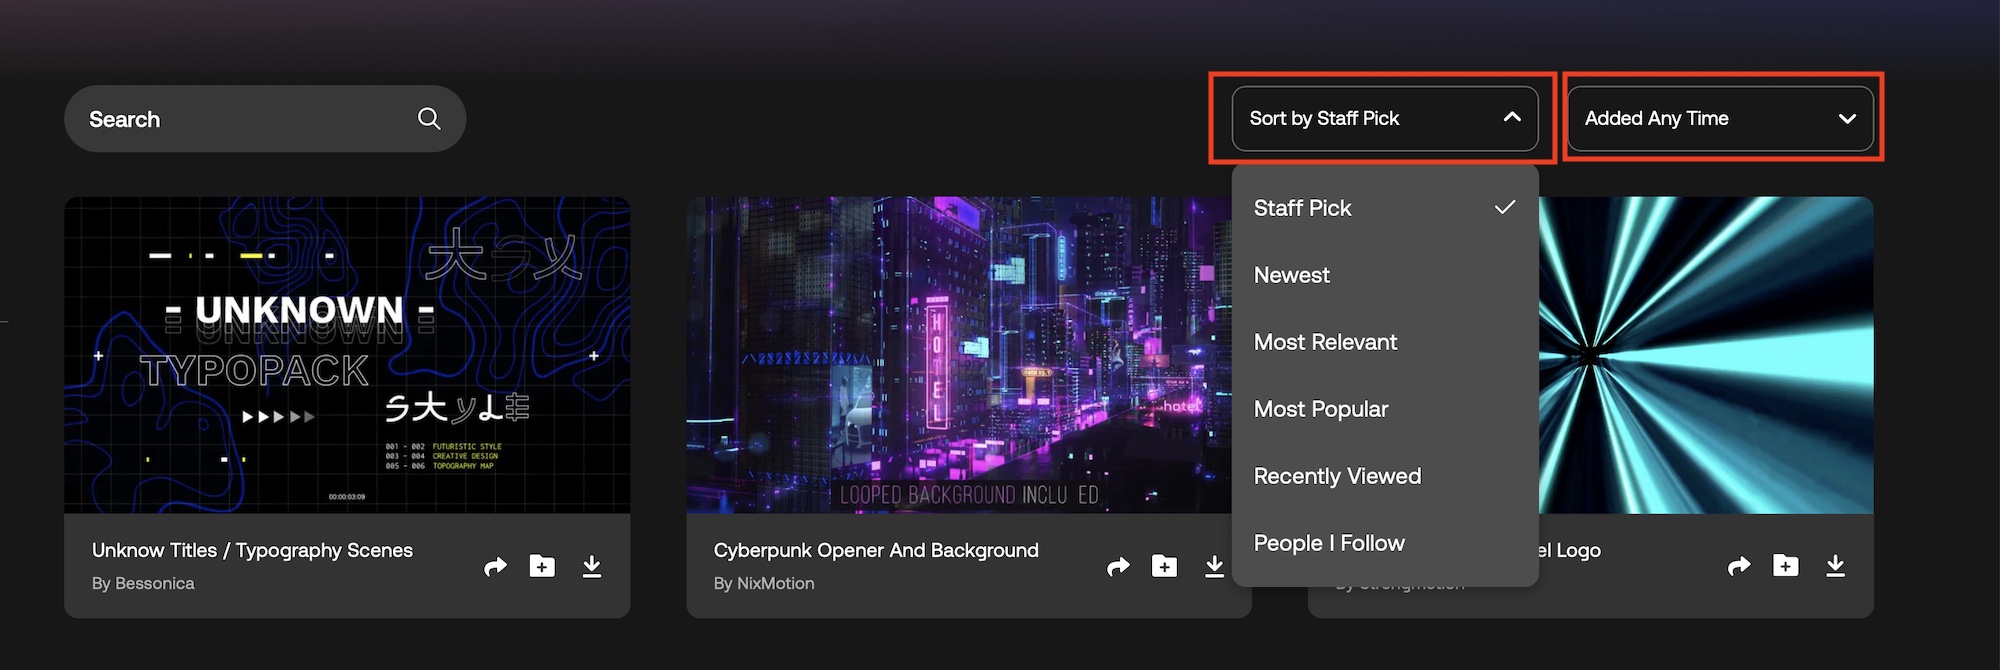
Task: Choose Newest in sort menu
Action: pyautogui.click(x=1385, y=275)
